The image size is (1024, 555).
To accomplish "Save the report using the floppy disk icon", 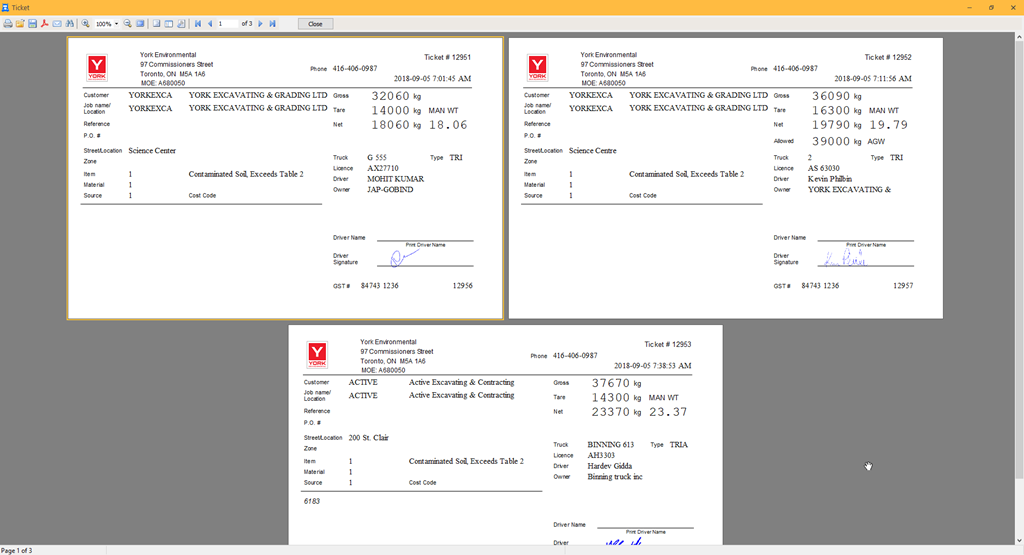I will [x=32, y=23].
